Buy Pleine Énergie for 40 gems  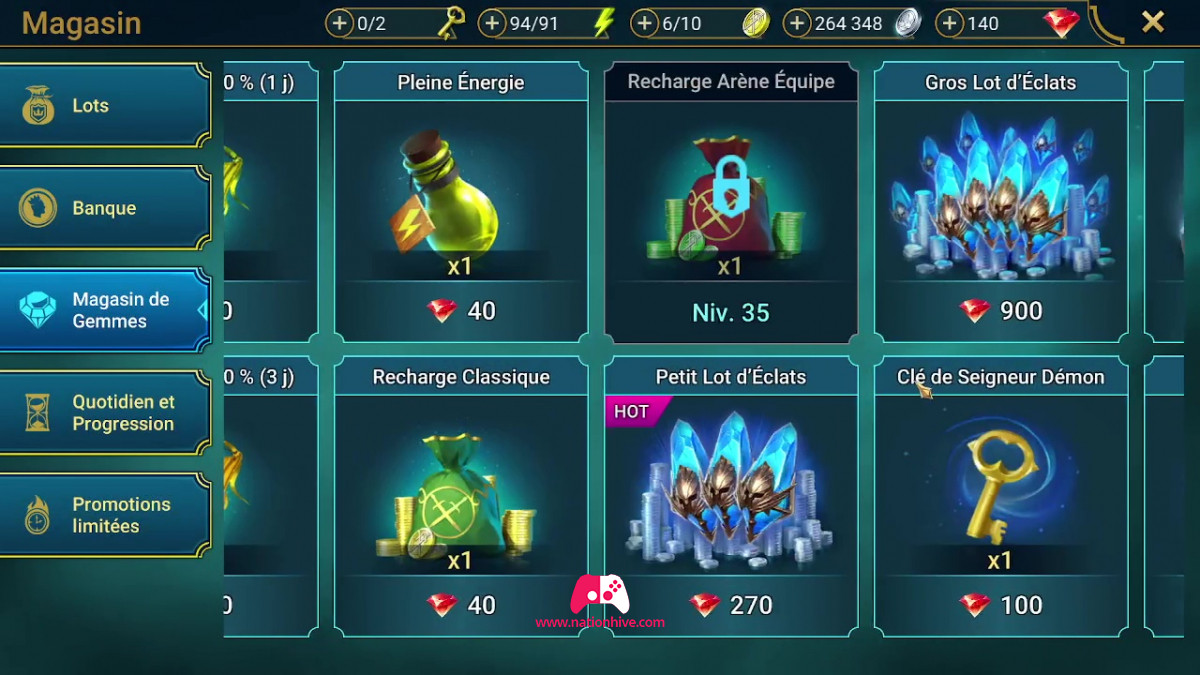461,203
